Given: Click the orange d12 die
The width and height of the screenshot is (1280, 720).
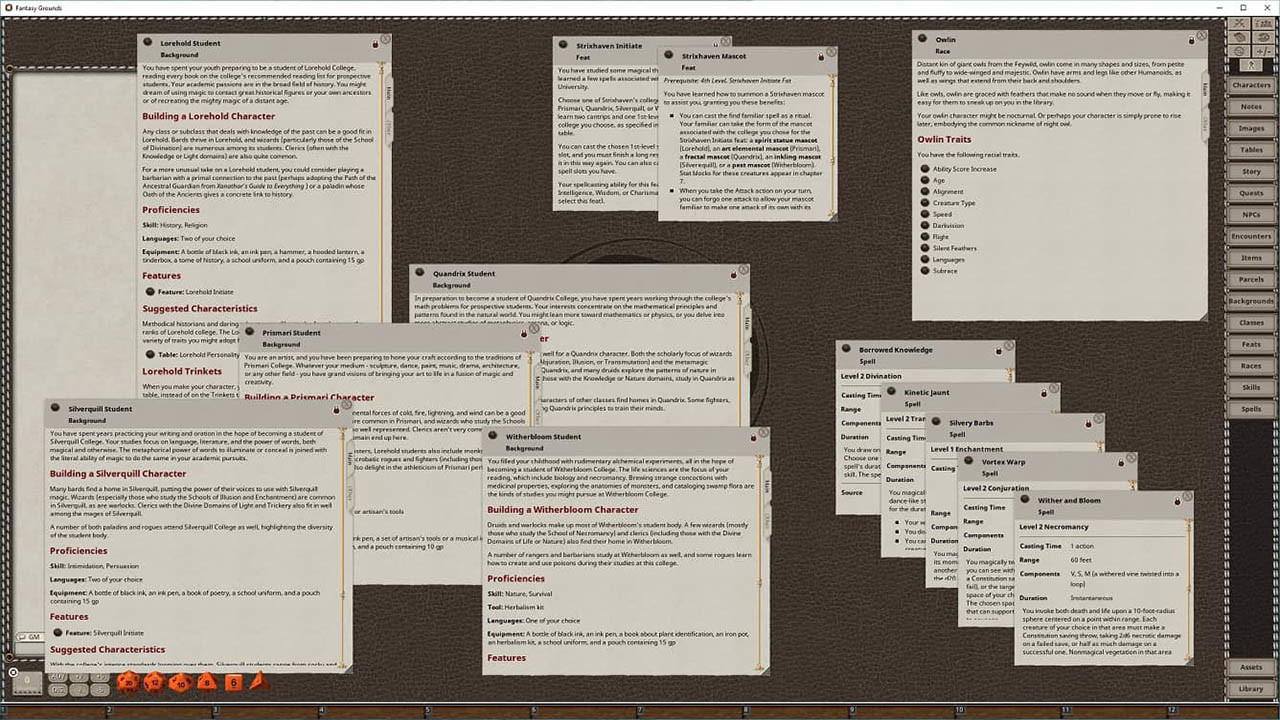Looking at the screenshot, I should click(x=154, y=682).
